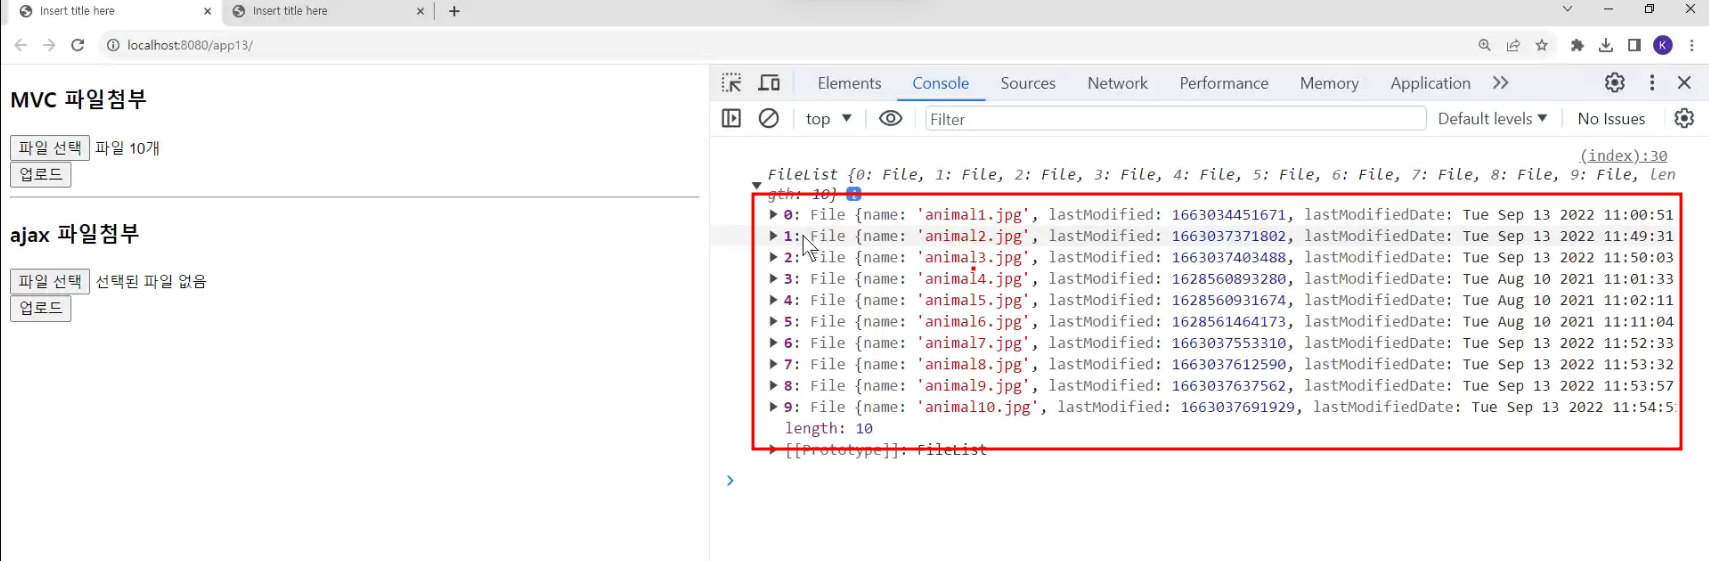Open the Application tab
Image resolution: width=1709 pixels, height=561 pixels.
1430,83
